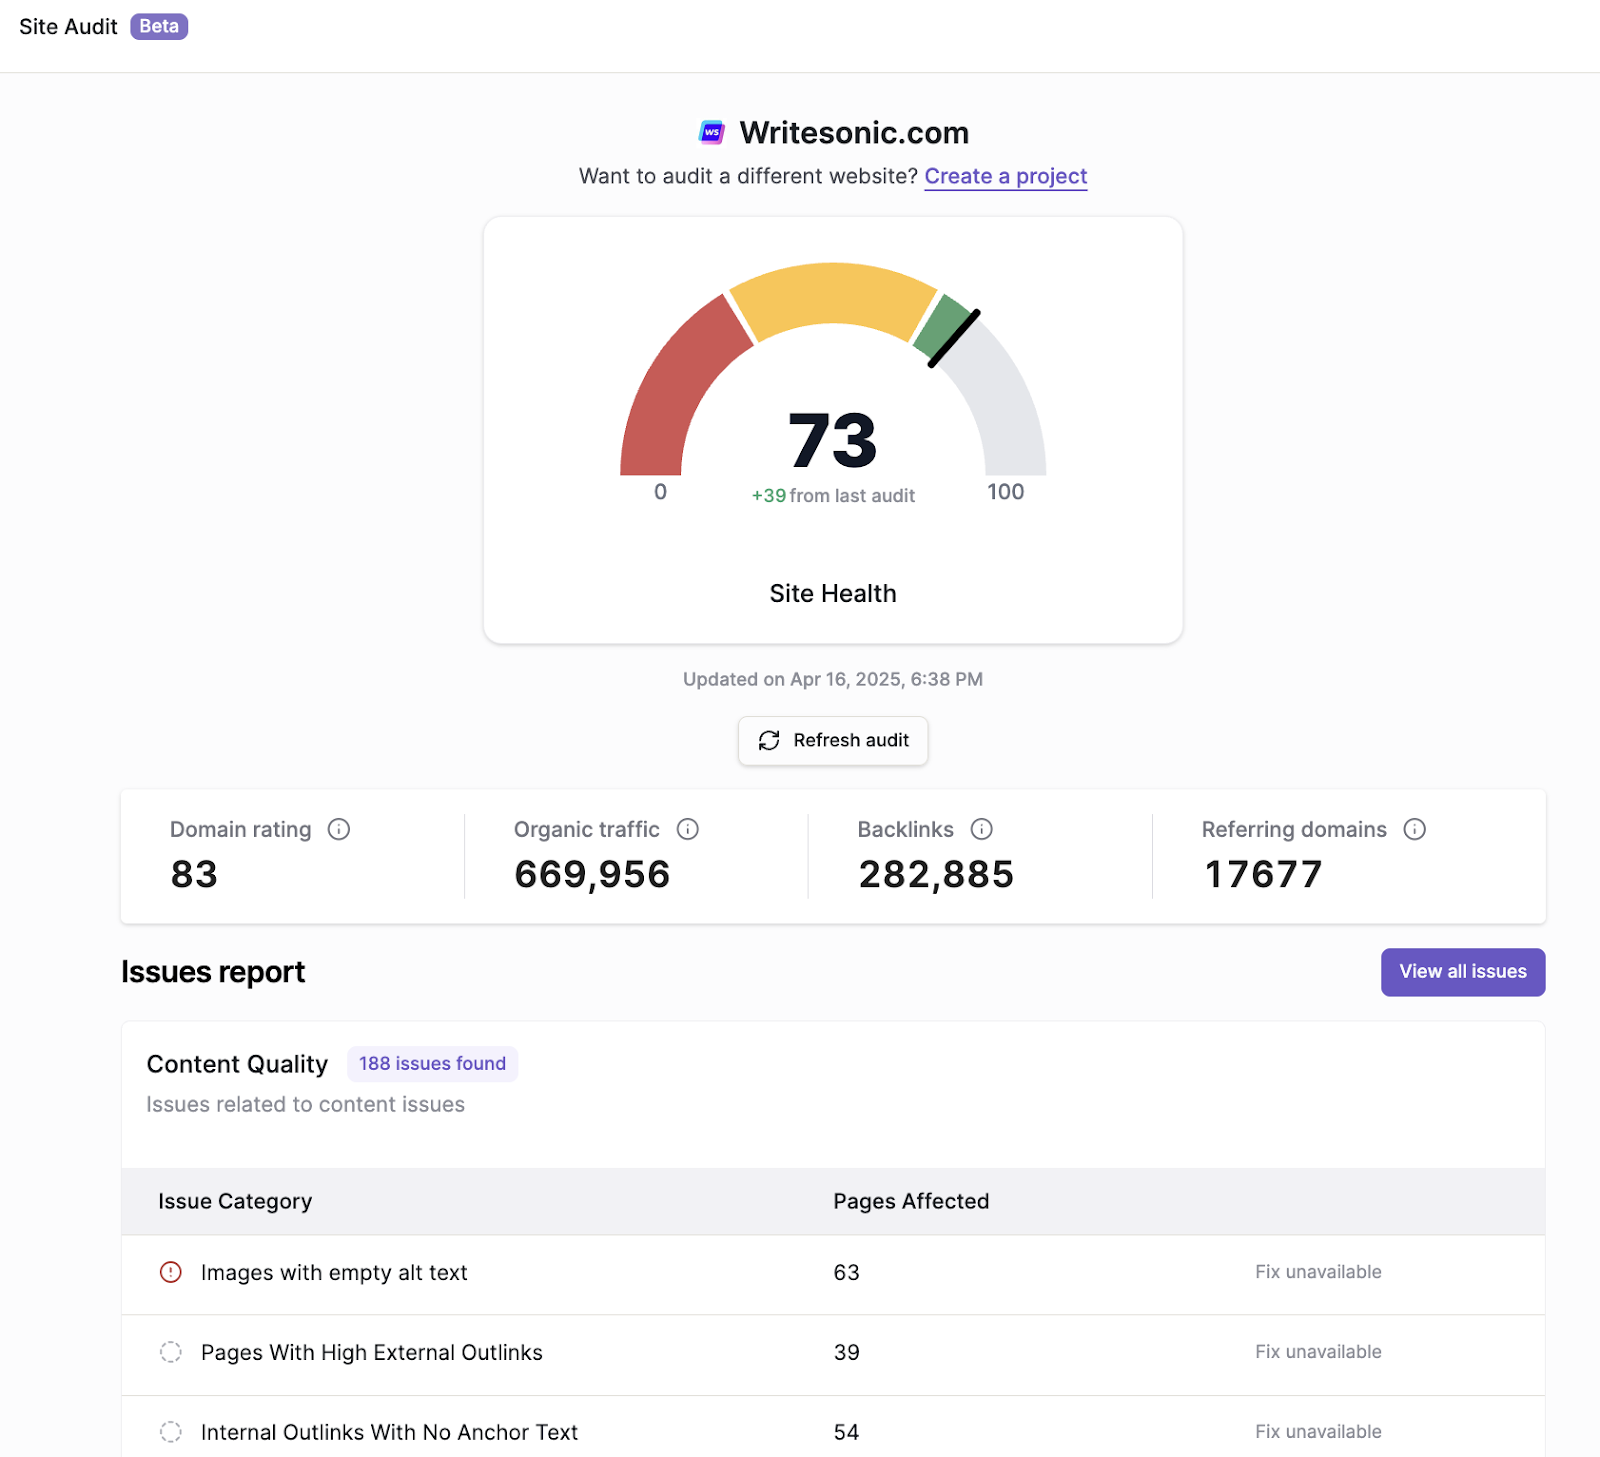Click Fix unavailable for empty alt text
Screen dimensions: 1600x1457
(1318, 1272)
